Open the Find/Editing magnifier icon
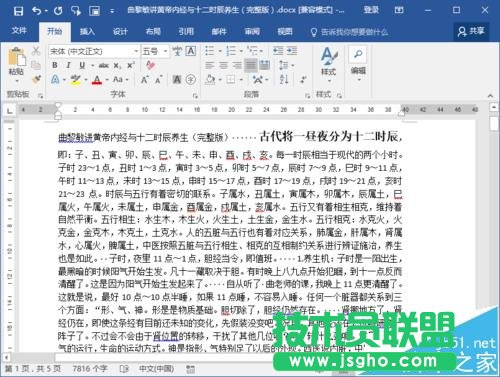Image resolution: width=500 pixels, height=377 pixels. tap(358, 54)
